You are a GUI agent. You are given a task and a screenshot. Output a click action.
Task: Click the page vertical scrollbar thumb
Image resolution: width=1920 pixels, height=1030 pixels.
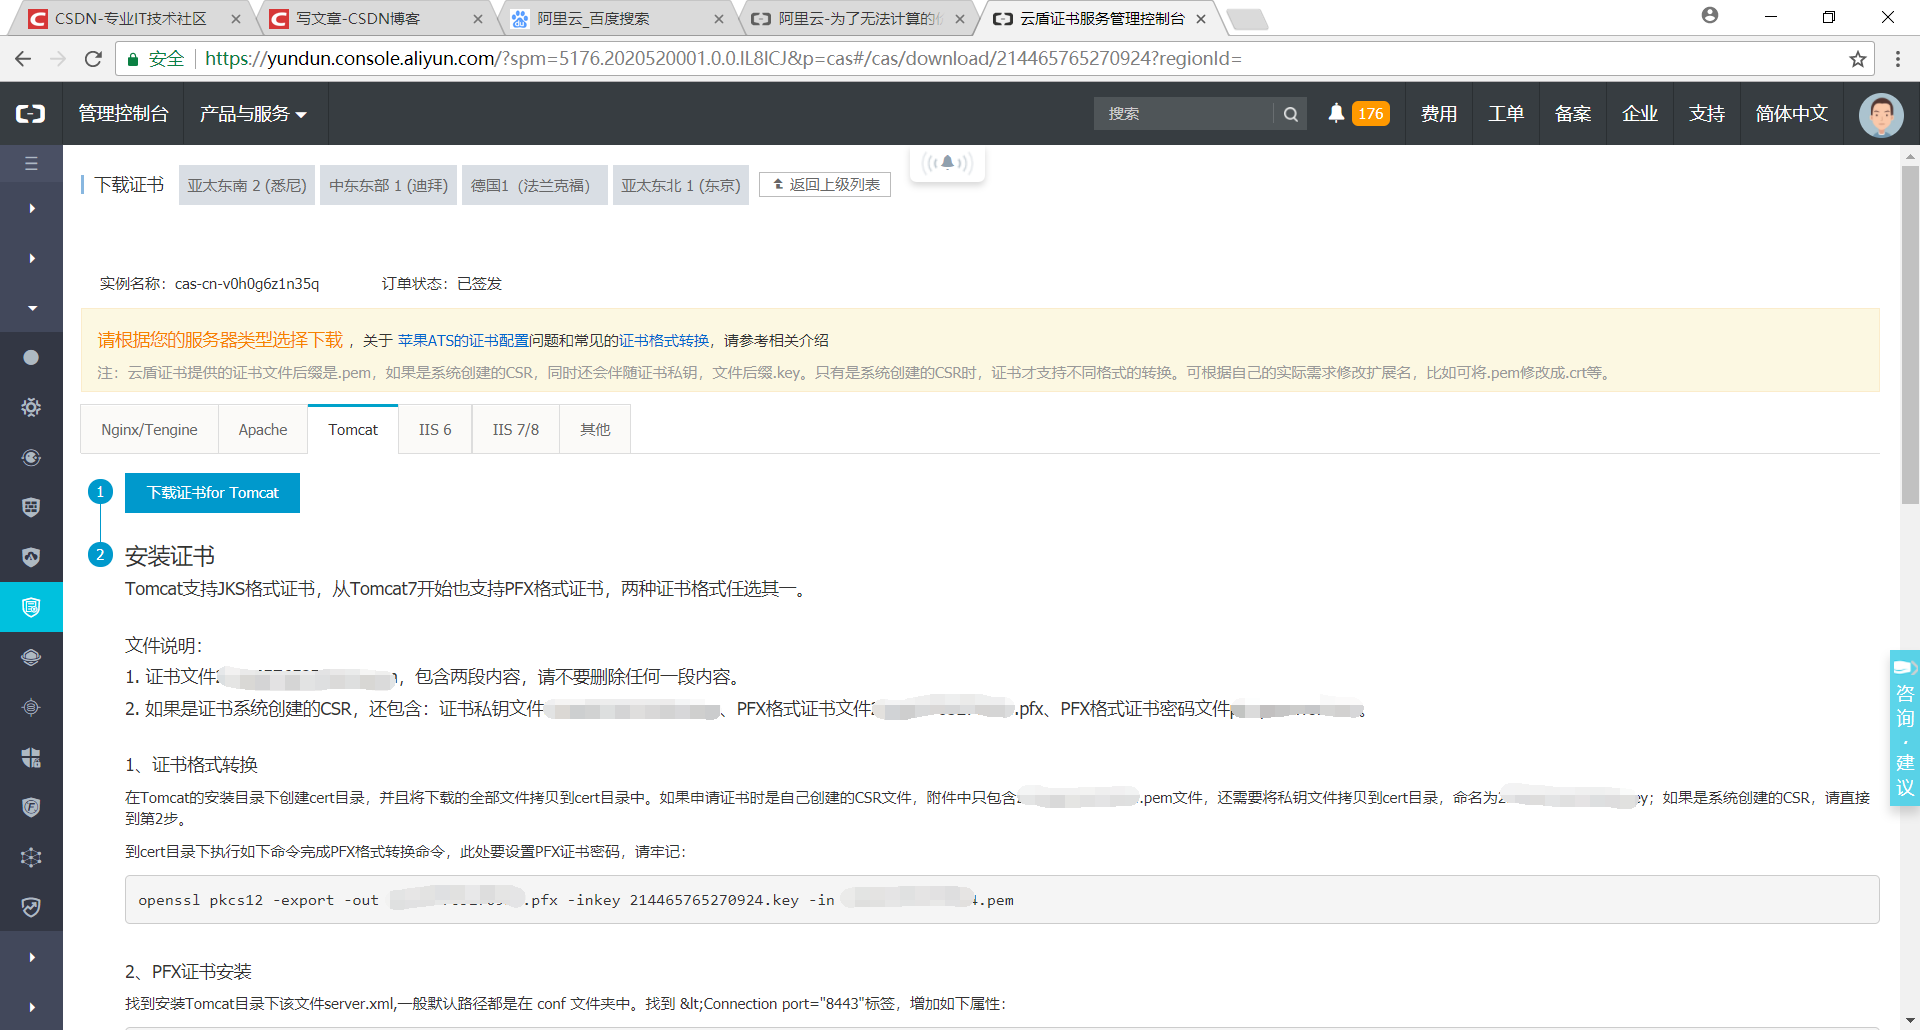(x=1910, y=335)
